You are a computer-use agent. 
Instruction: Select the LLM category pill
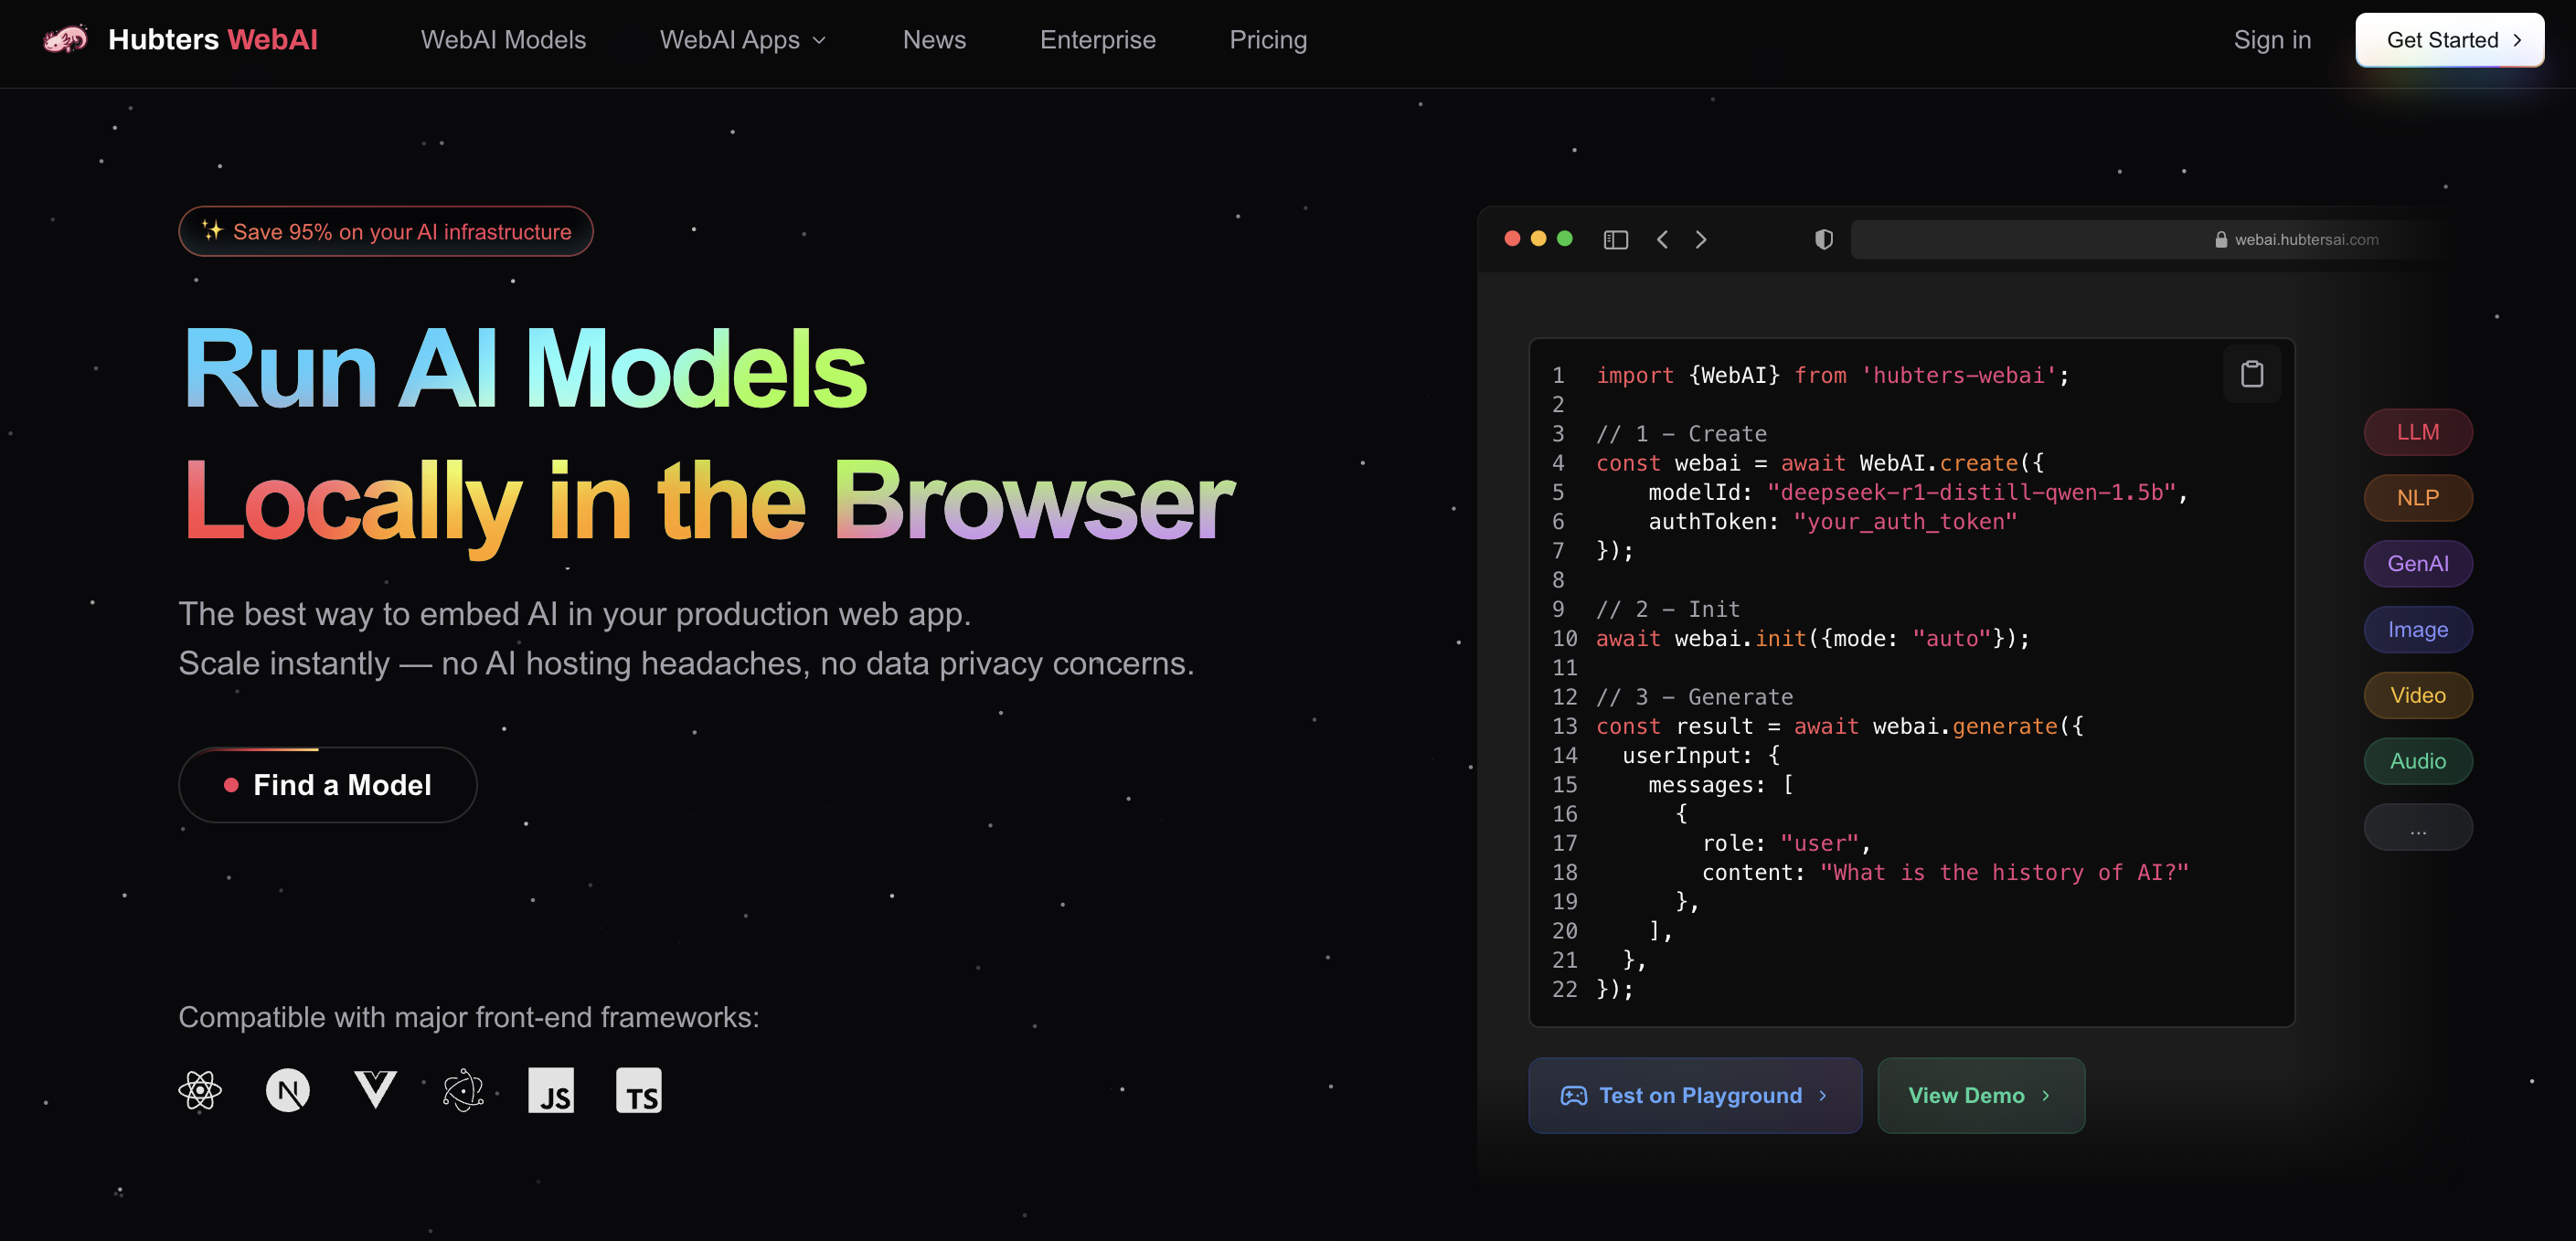[2417, 432]
